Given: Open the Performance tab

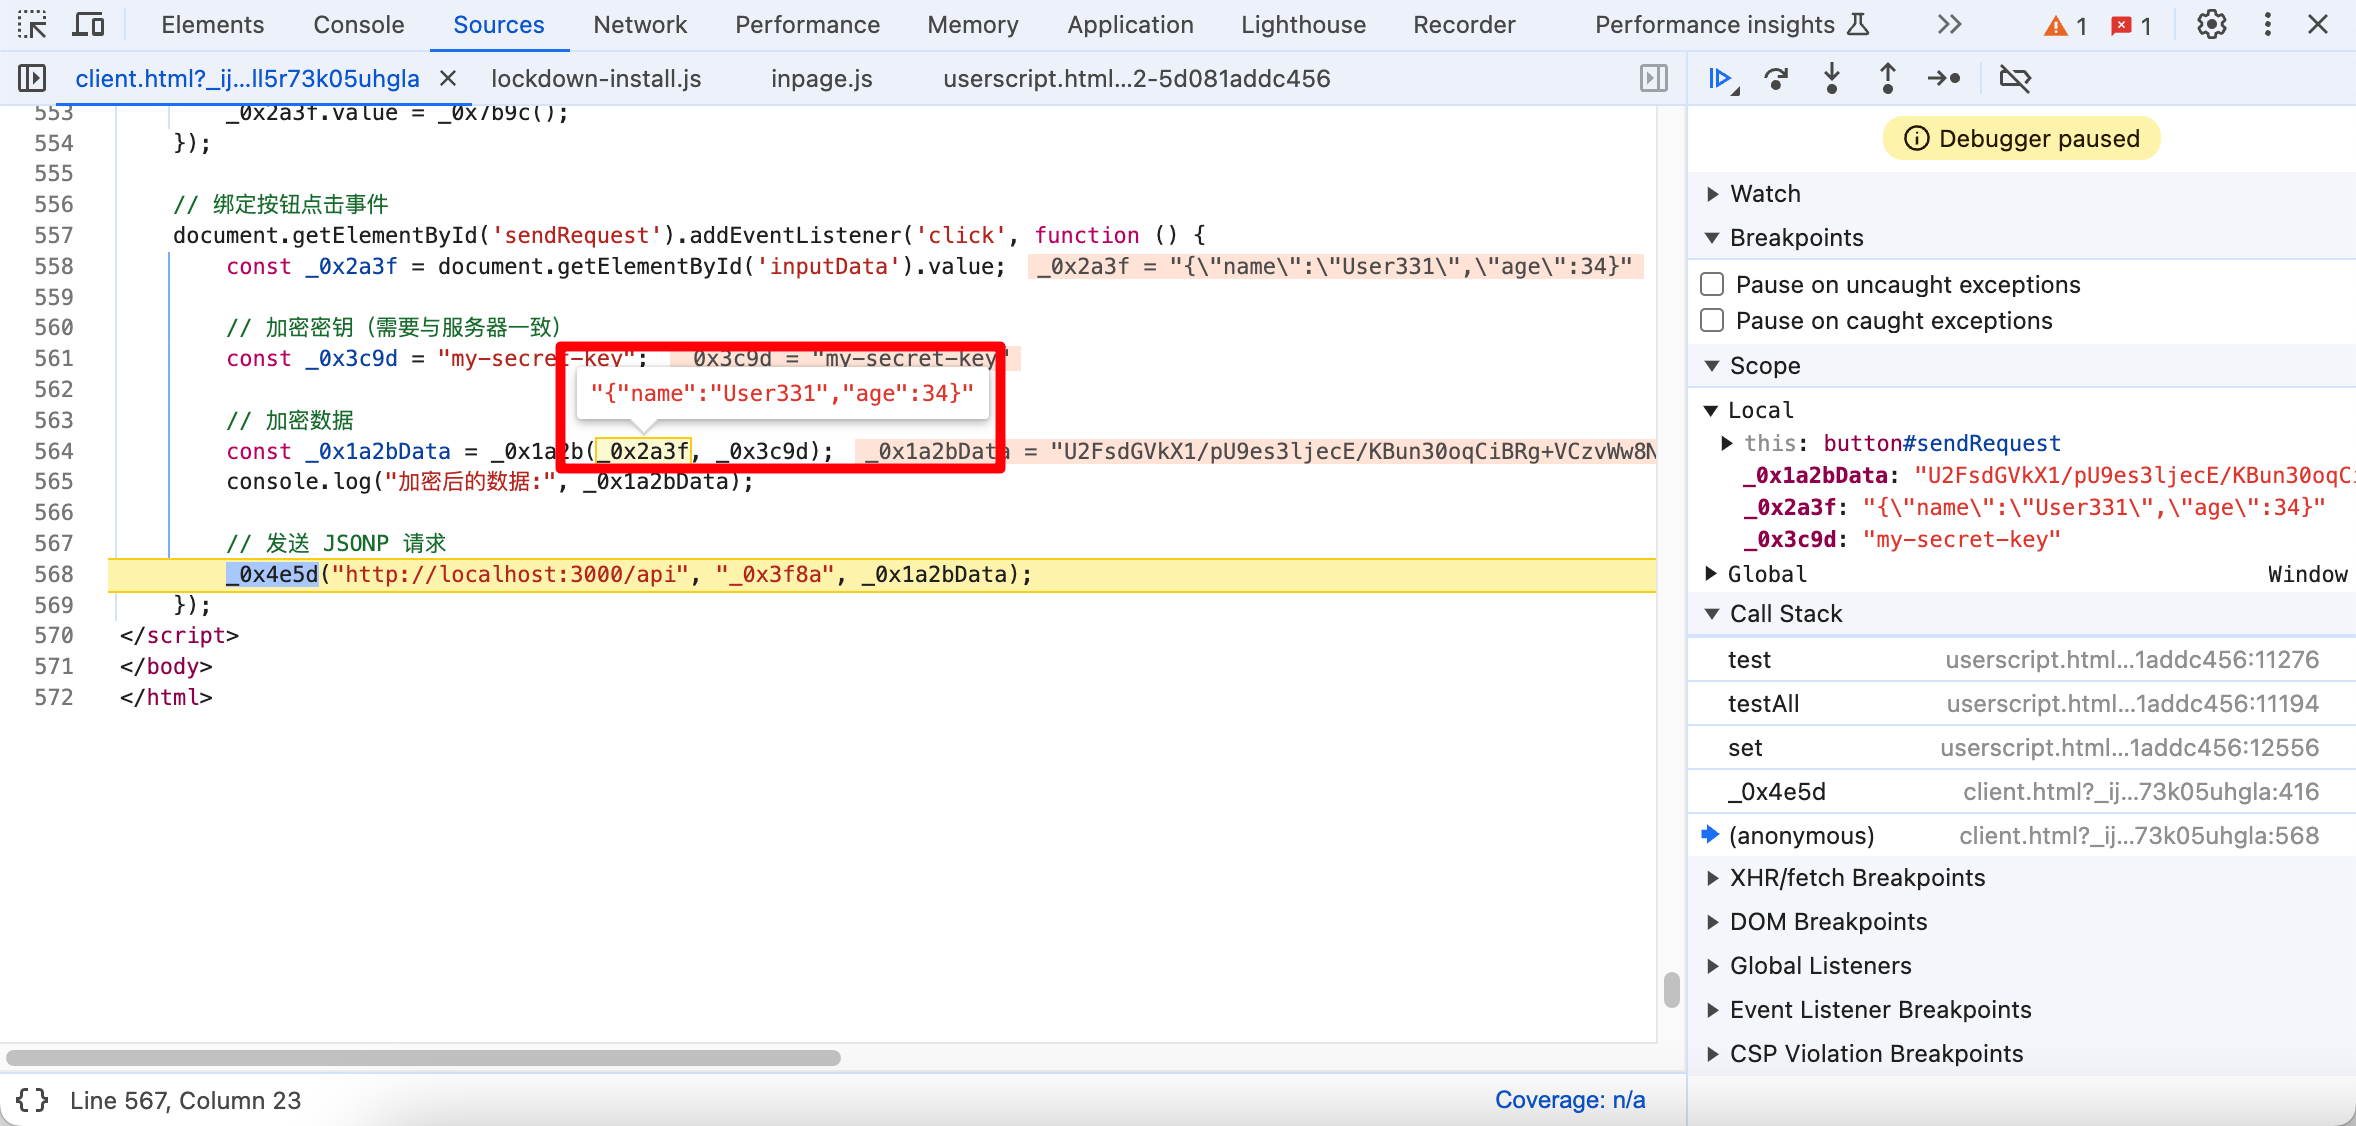Looking at the screenshot, I should tap(807, 24).
